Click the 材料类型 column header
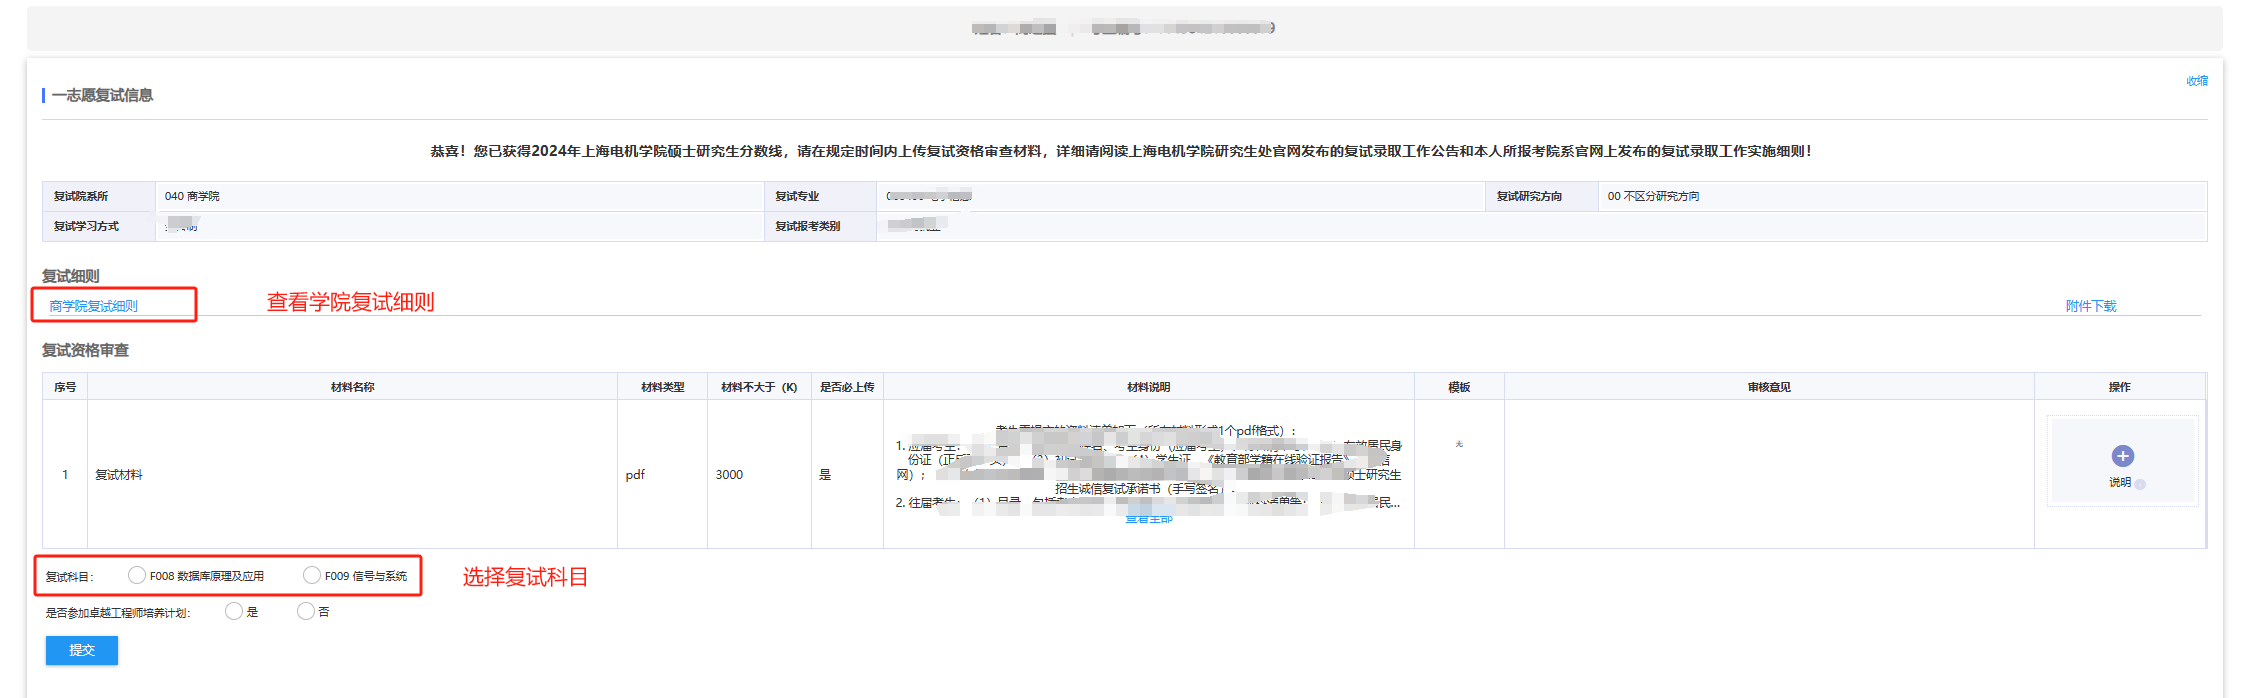Image resolution: width=2250 pixels, height=698 pixels. (x=662, y=387)
